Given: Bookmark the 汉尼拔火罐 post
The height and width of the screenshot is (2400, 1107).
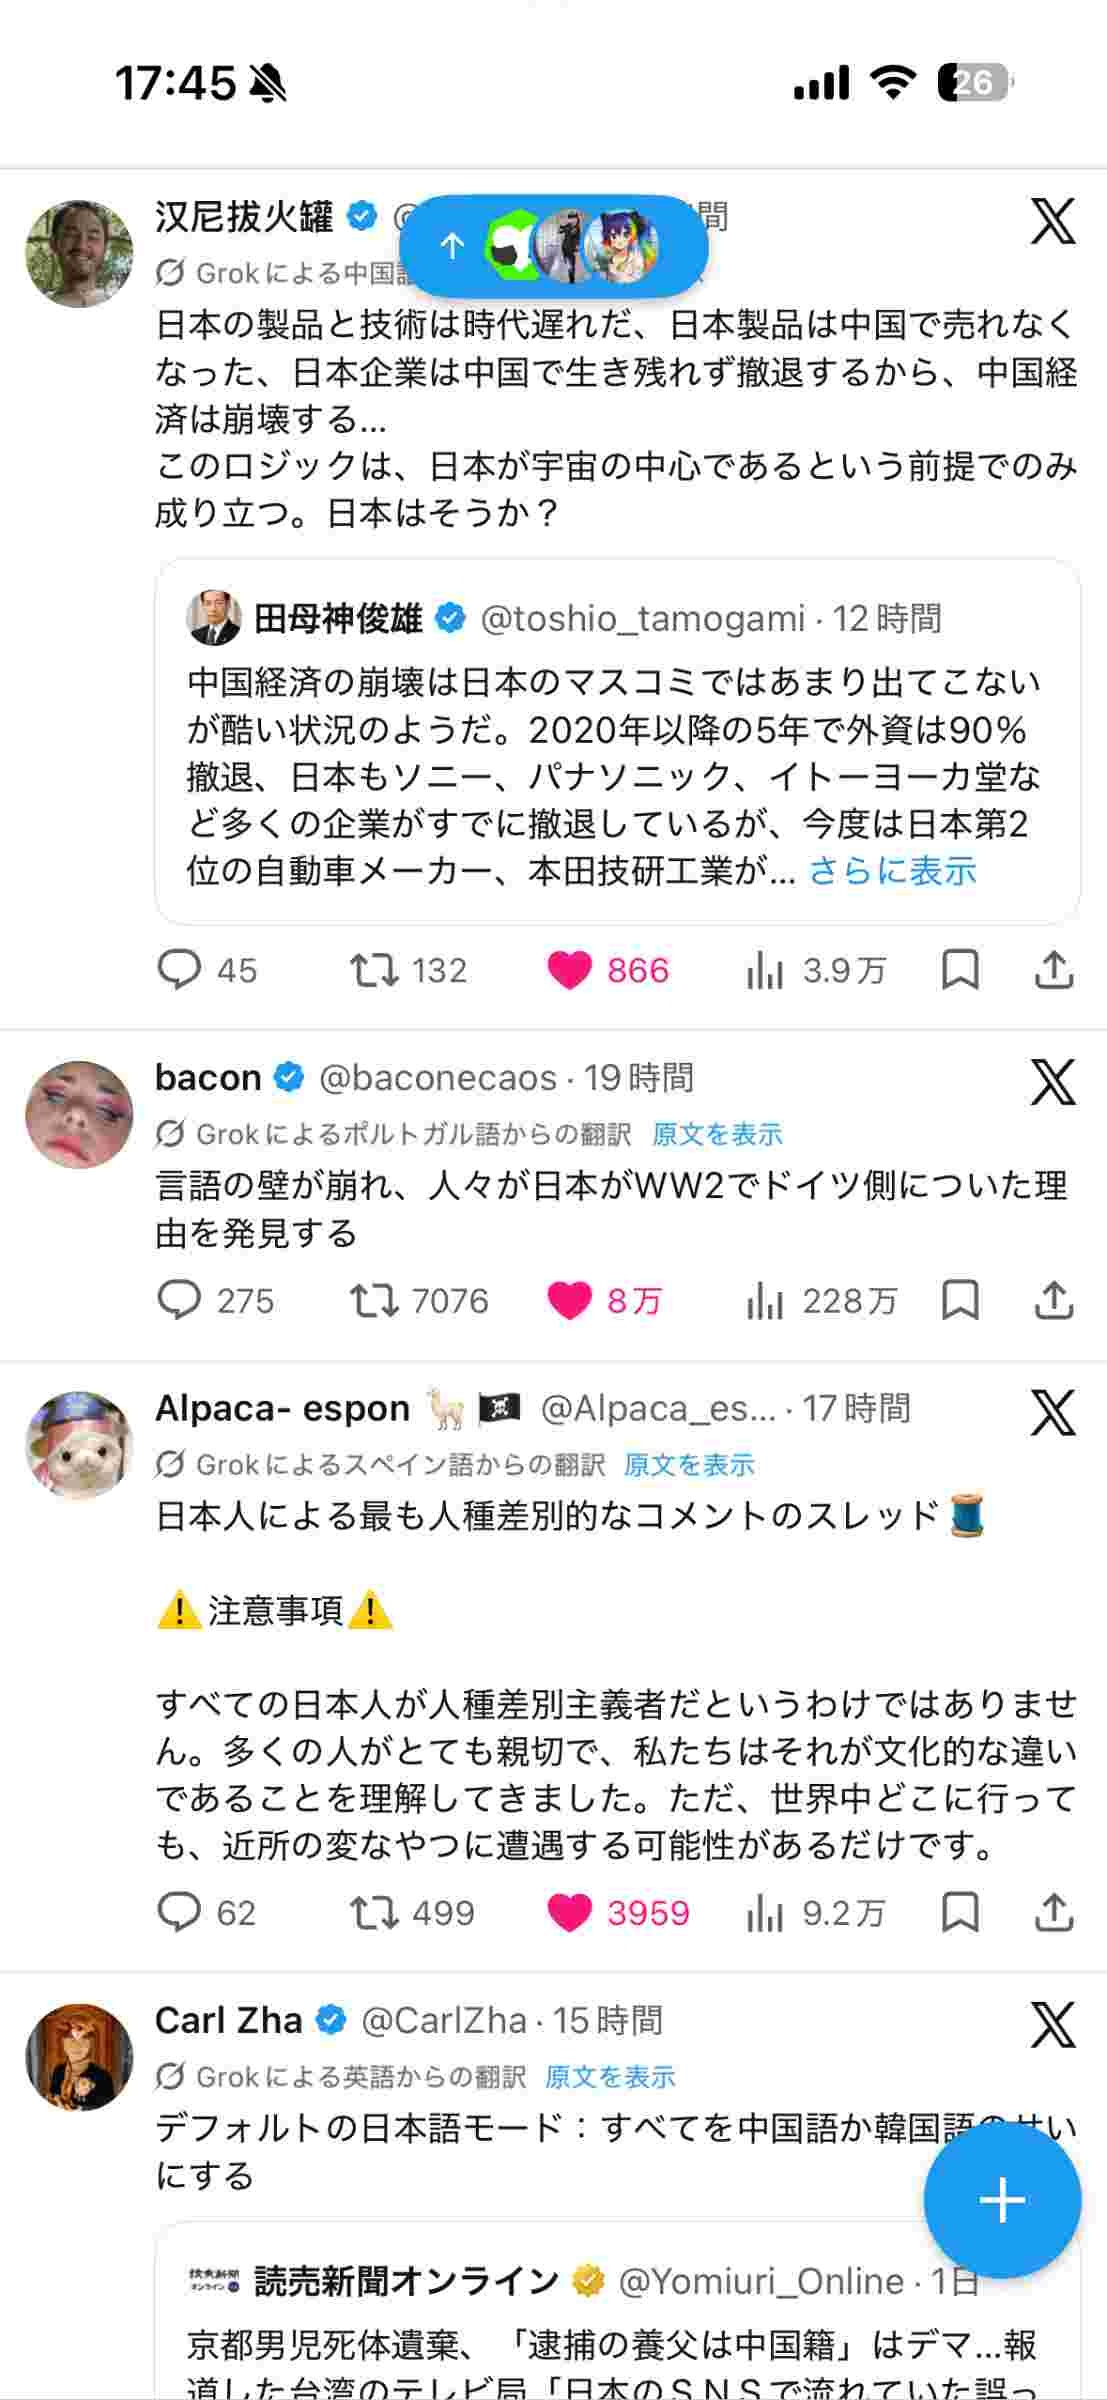Looking at the screenshot, I should pos(960,970).
